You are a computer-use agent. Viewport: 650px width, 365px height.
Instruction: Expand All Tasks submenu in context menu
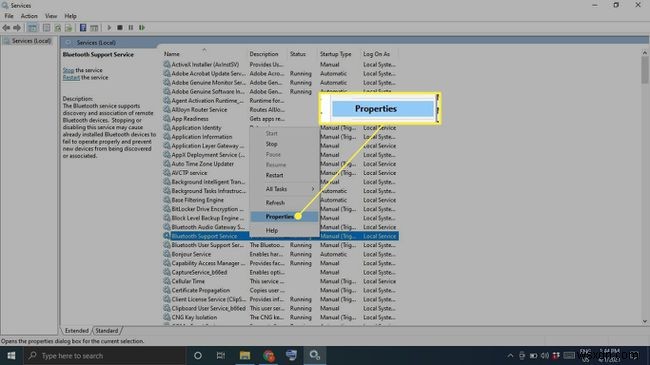tap(285, 189)
